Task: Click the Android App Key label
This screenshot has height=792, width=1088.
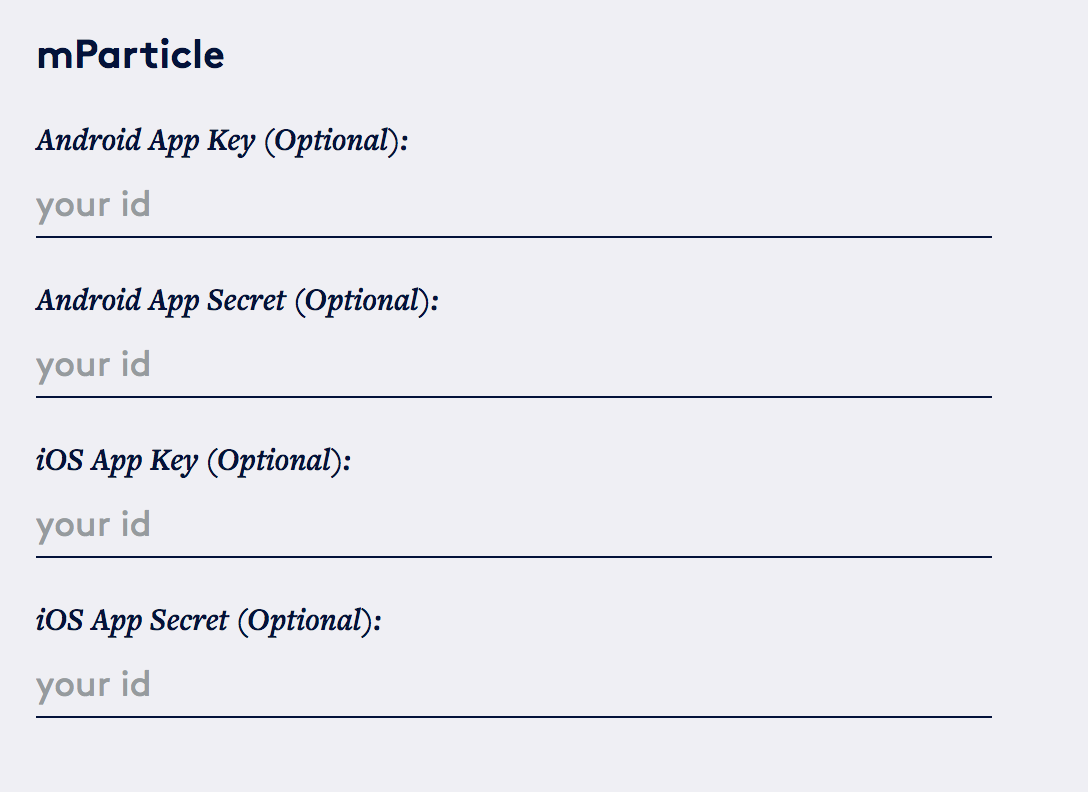Action: pos(222,142)
